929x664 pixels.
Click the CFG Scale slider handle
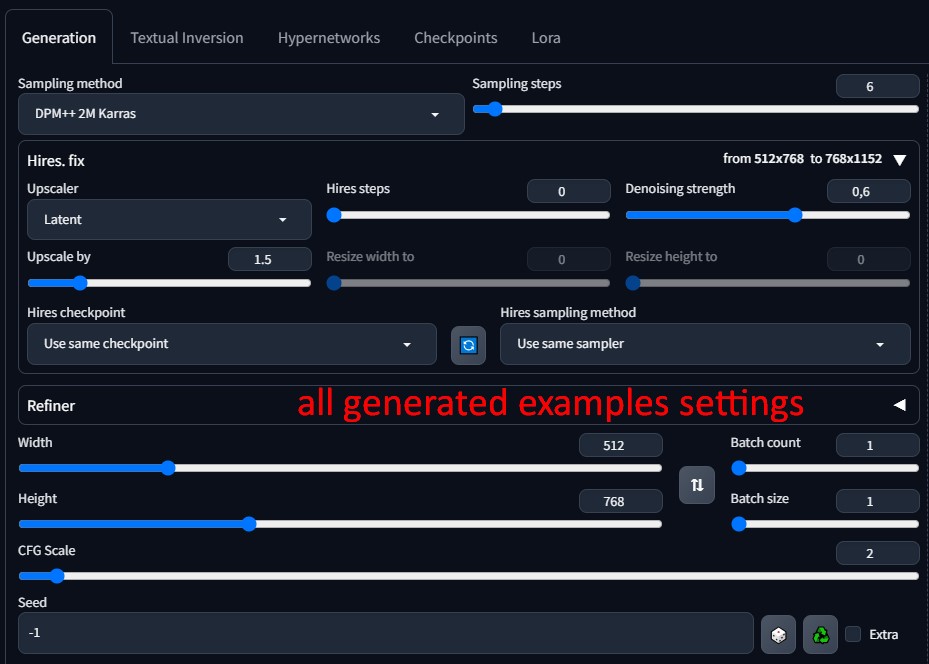tap(57, 576)
